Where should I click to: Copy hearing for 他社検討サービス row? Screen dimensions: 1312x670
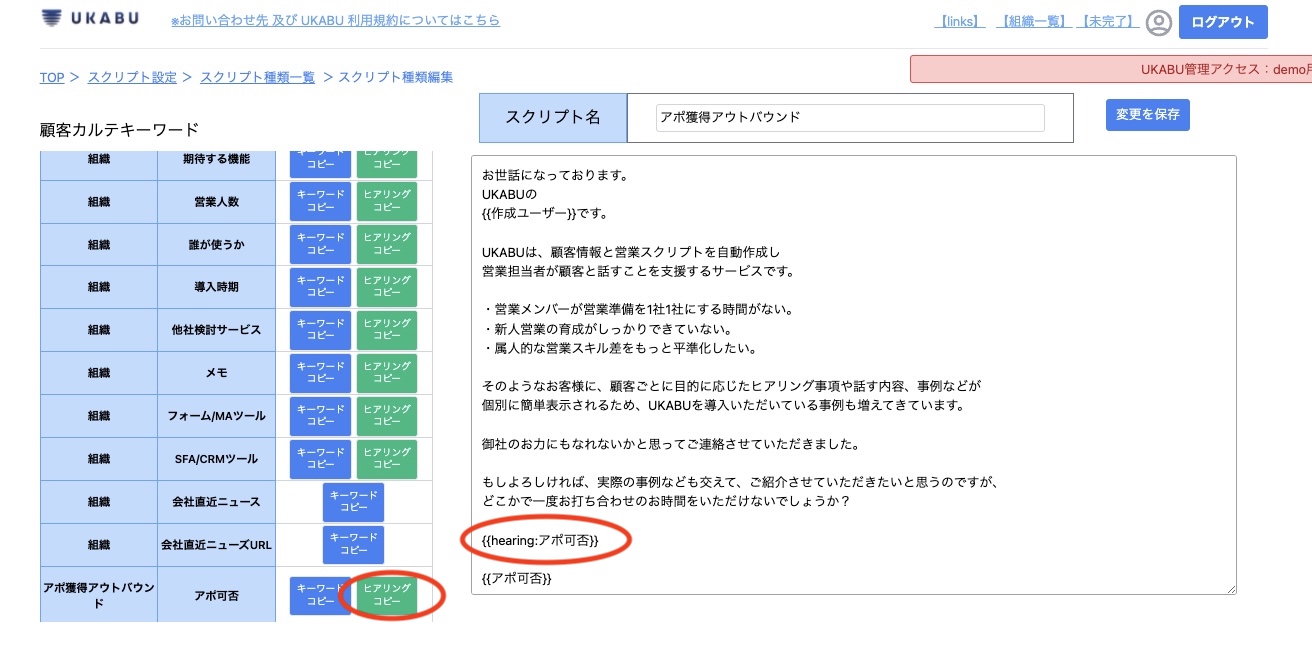pyautogui.click(x=387, y=330)
